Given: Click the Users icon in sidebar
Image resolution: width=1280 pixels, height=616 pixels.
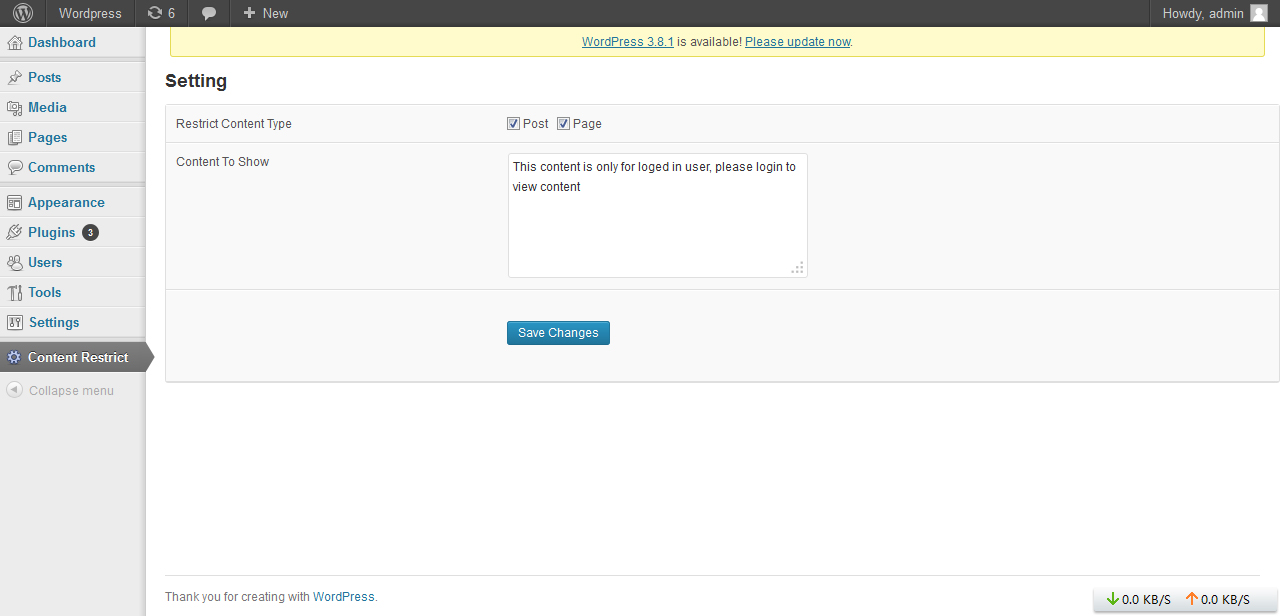Looking at the screenshot, I should coord(15,262).
